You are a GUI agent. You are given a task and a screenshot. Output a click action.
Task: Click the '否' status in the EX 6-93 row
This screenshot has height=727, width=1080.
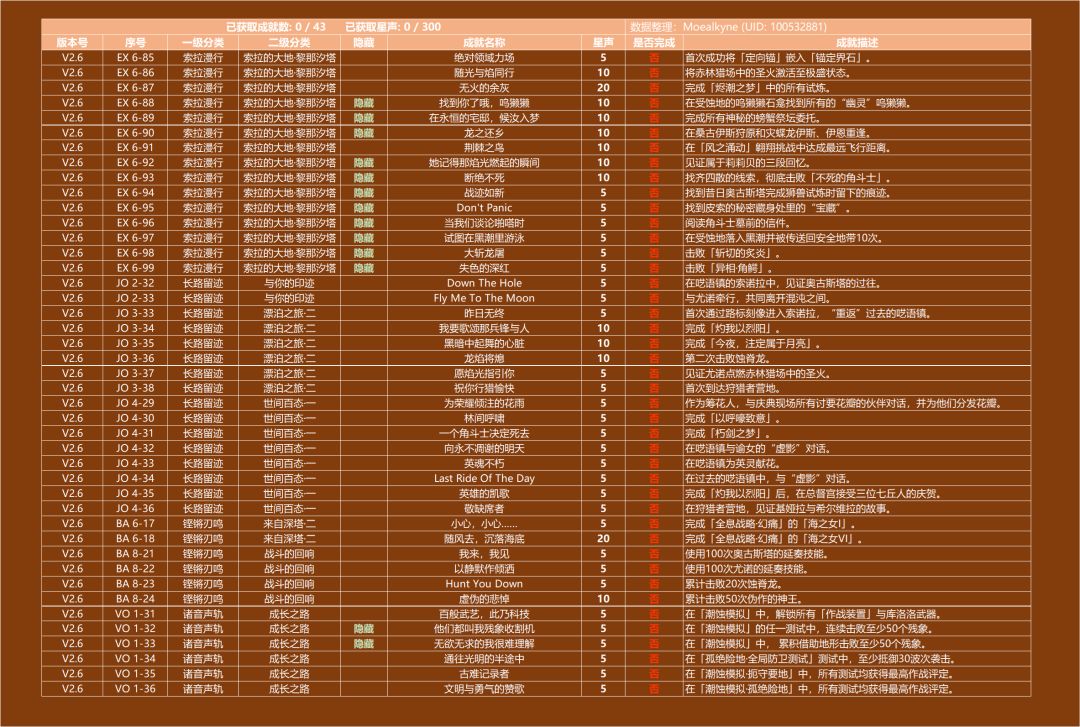coord(654,178)
